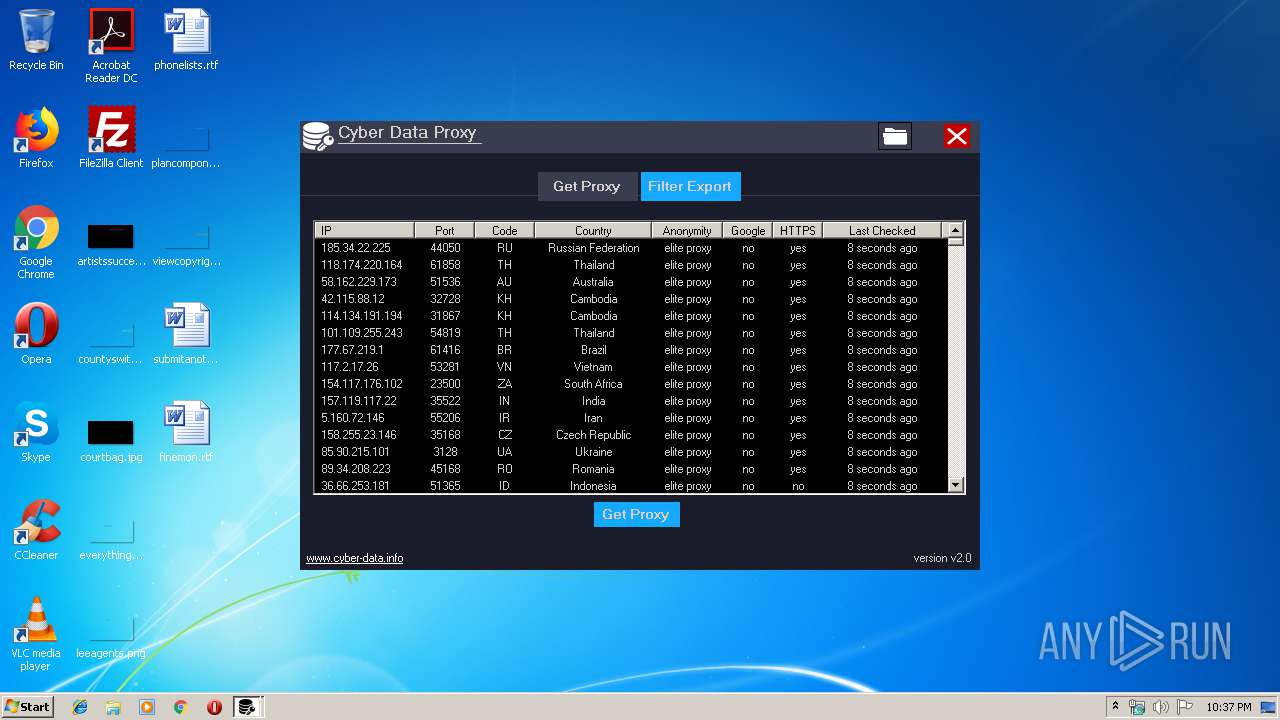
Task: Open the Skype desktop shortcut
Action: (36, 432)
